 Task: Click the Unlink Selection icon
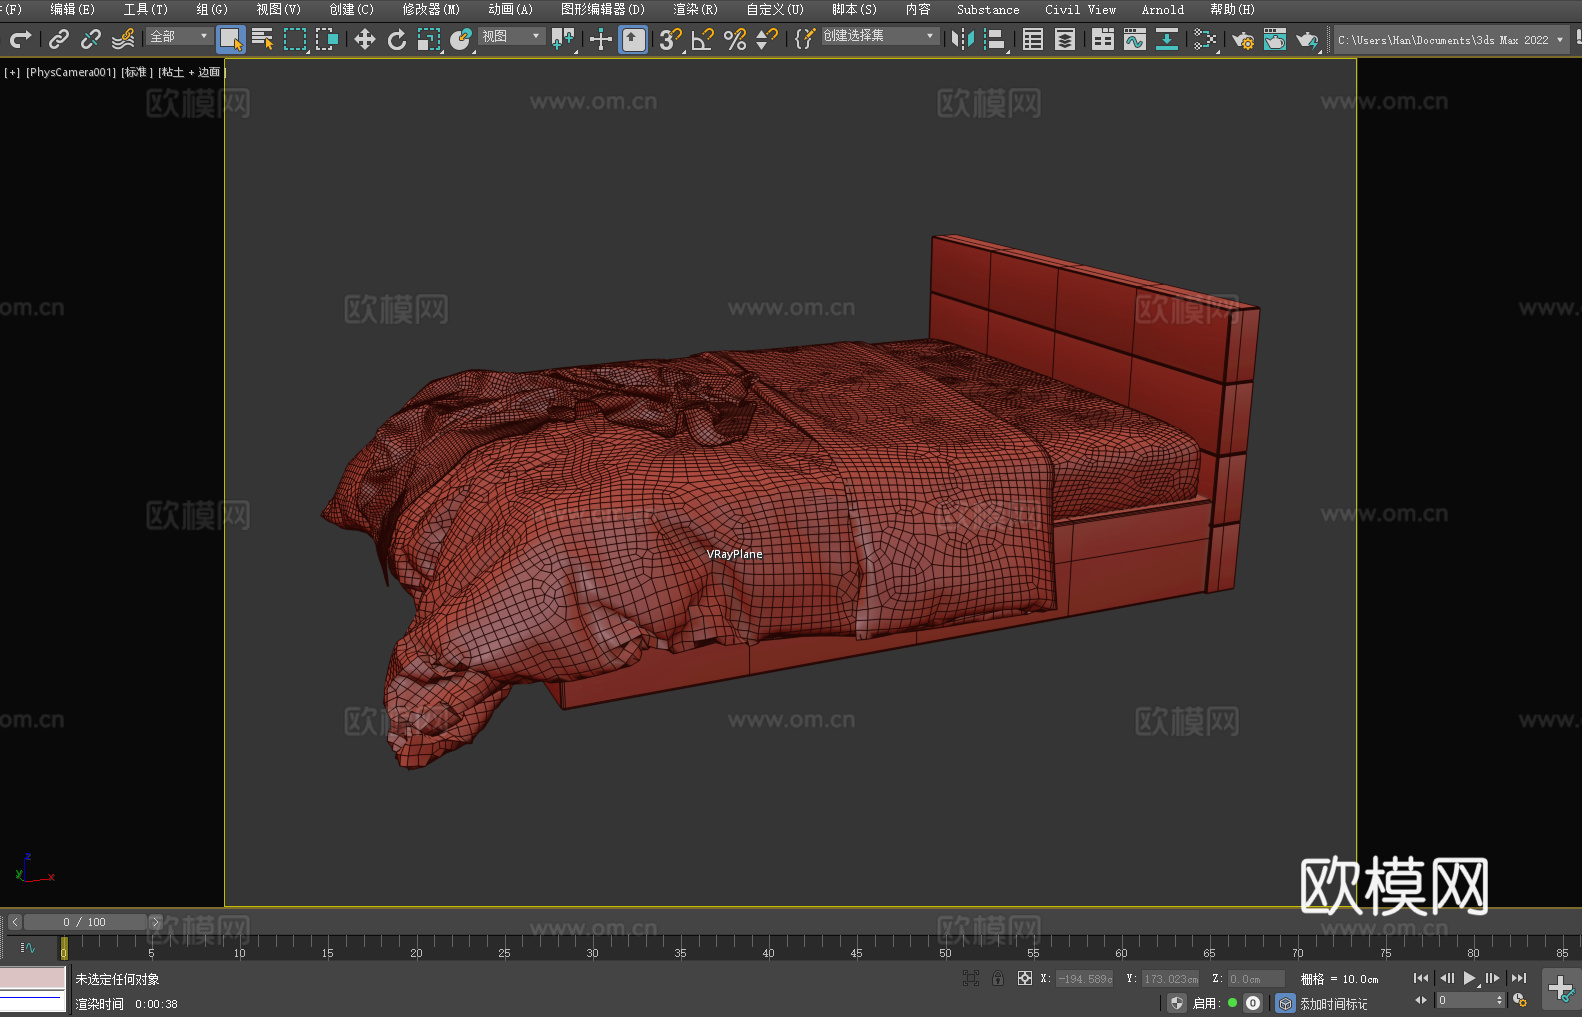pos(91,39)
